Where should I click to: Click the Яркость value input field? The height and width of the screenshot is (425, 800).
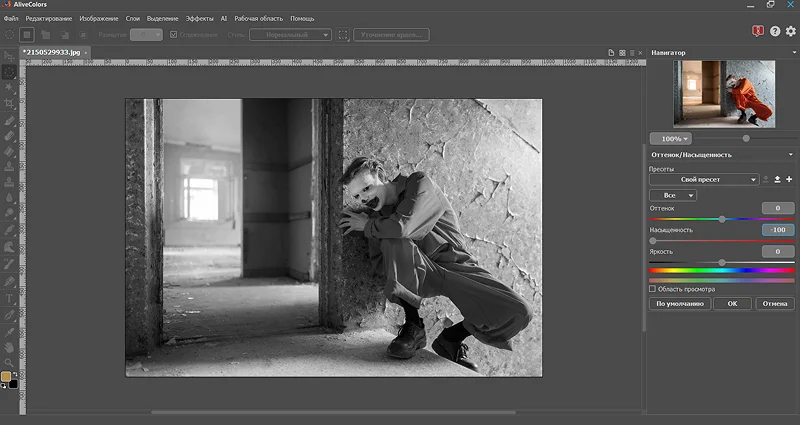[777, 252]
